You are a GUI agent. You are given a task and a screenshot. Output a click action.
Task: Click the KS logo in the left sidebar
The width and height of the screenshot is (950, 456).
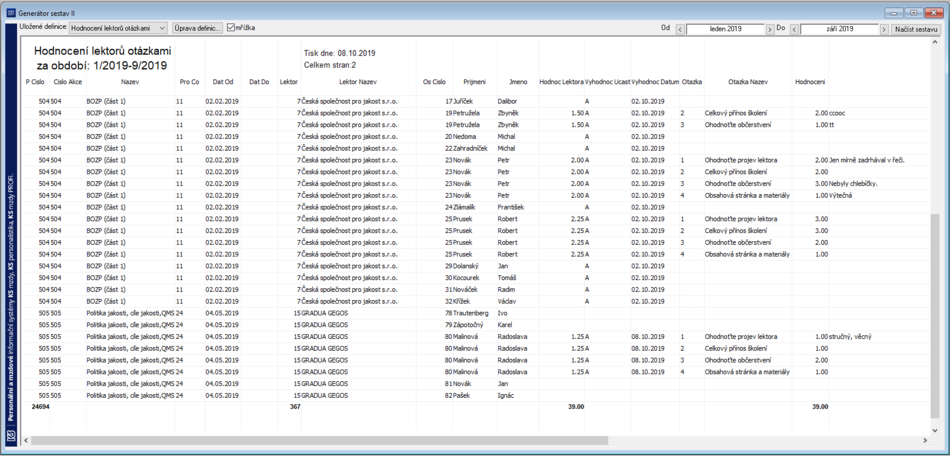9,435
